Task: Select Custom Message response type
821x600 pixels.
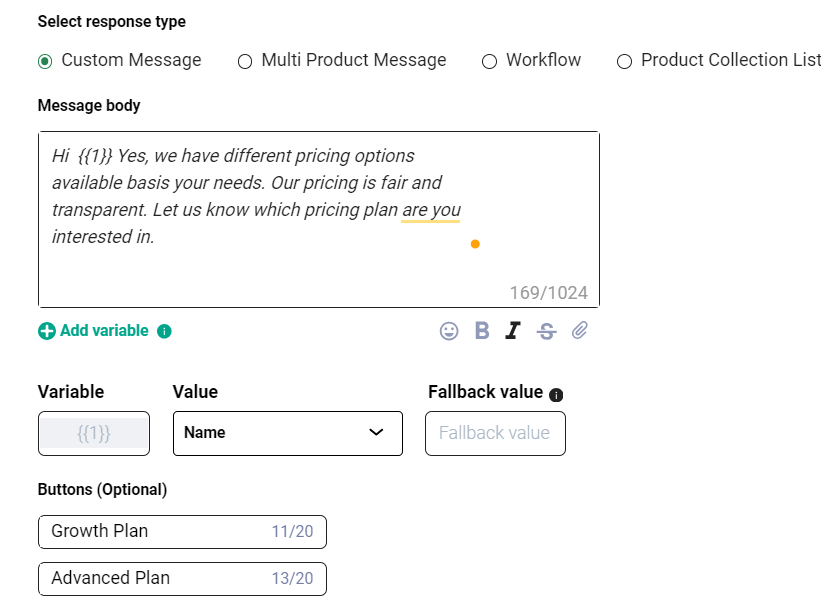Action: tap(45, 61)
